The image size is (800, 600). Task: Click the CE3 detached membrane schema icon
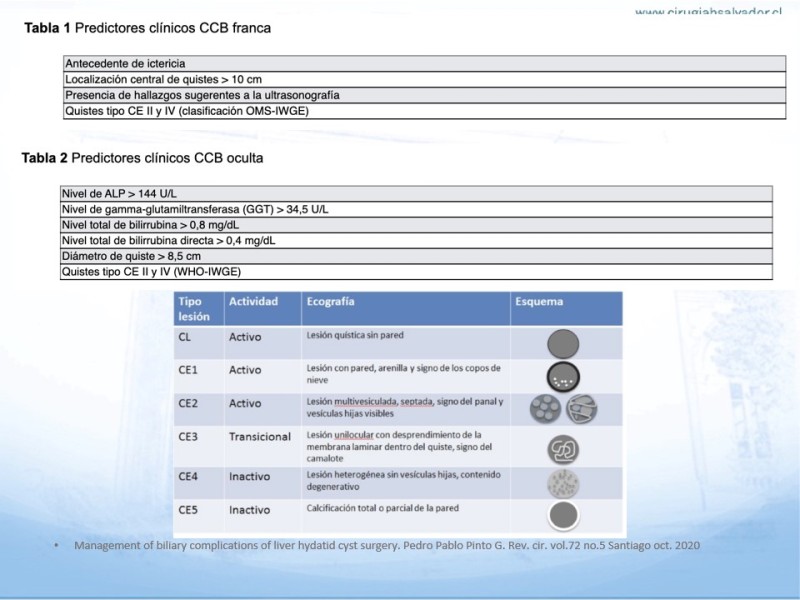click(x=563, y=449)
